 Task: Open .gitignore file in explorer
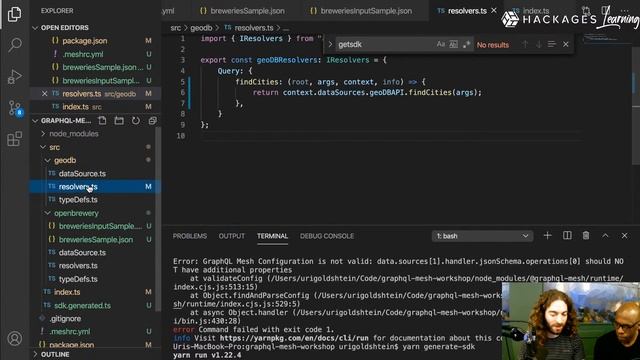tap(65, 318)
